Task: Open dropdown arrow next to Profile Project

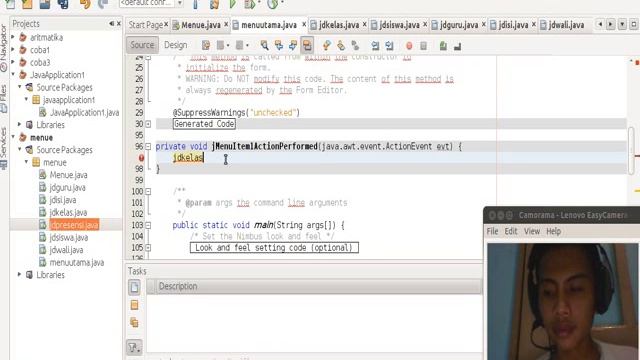Action: point(282,3)
